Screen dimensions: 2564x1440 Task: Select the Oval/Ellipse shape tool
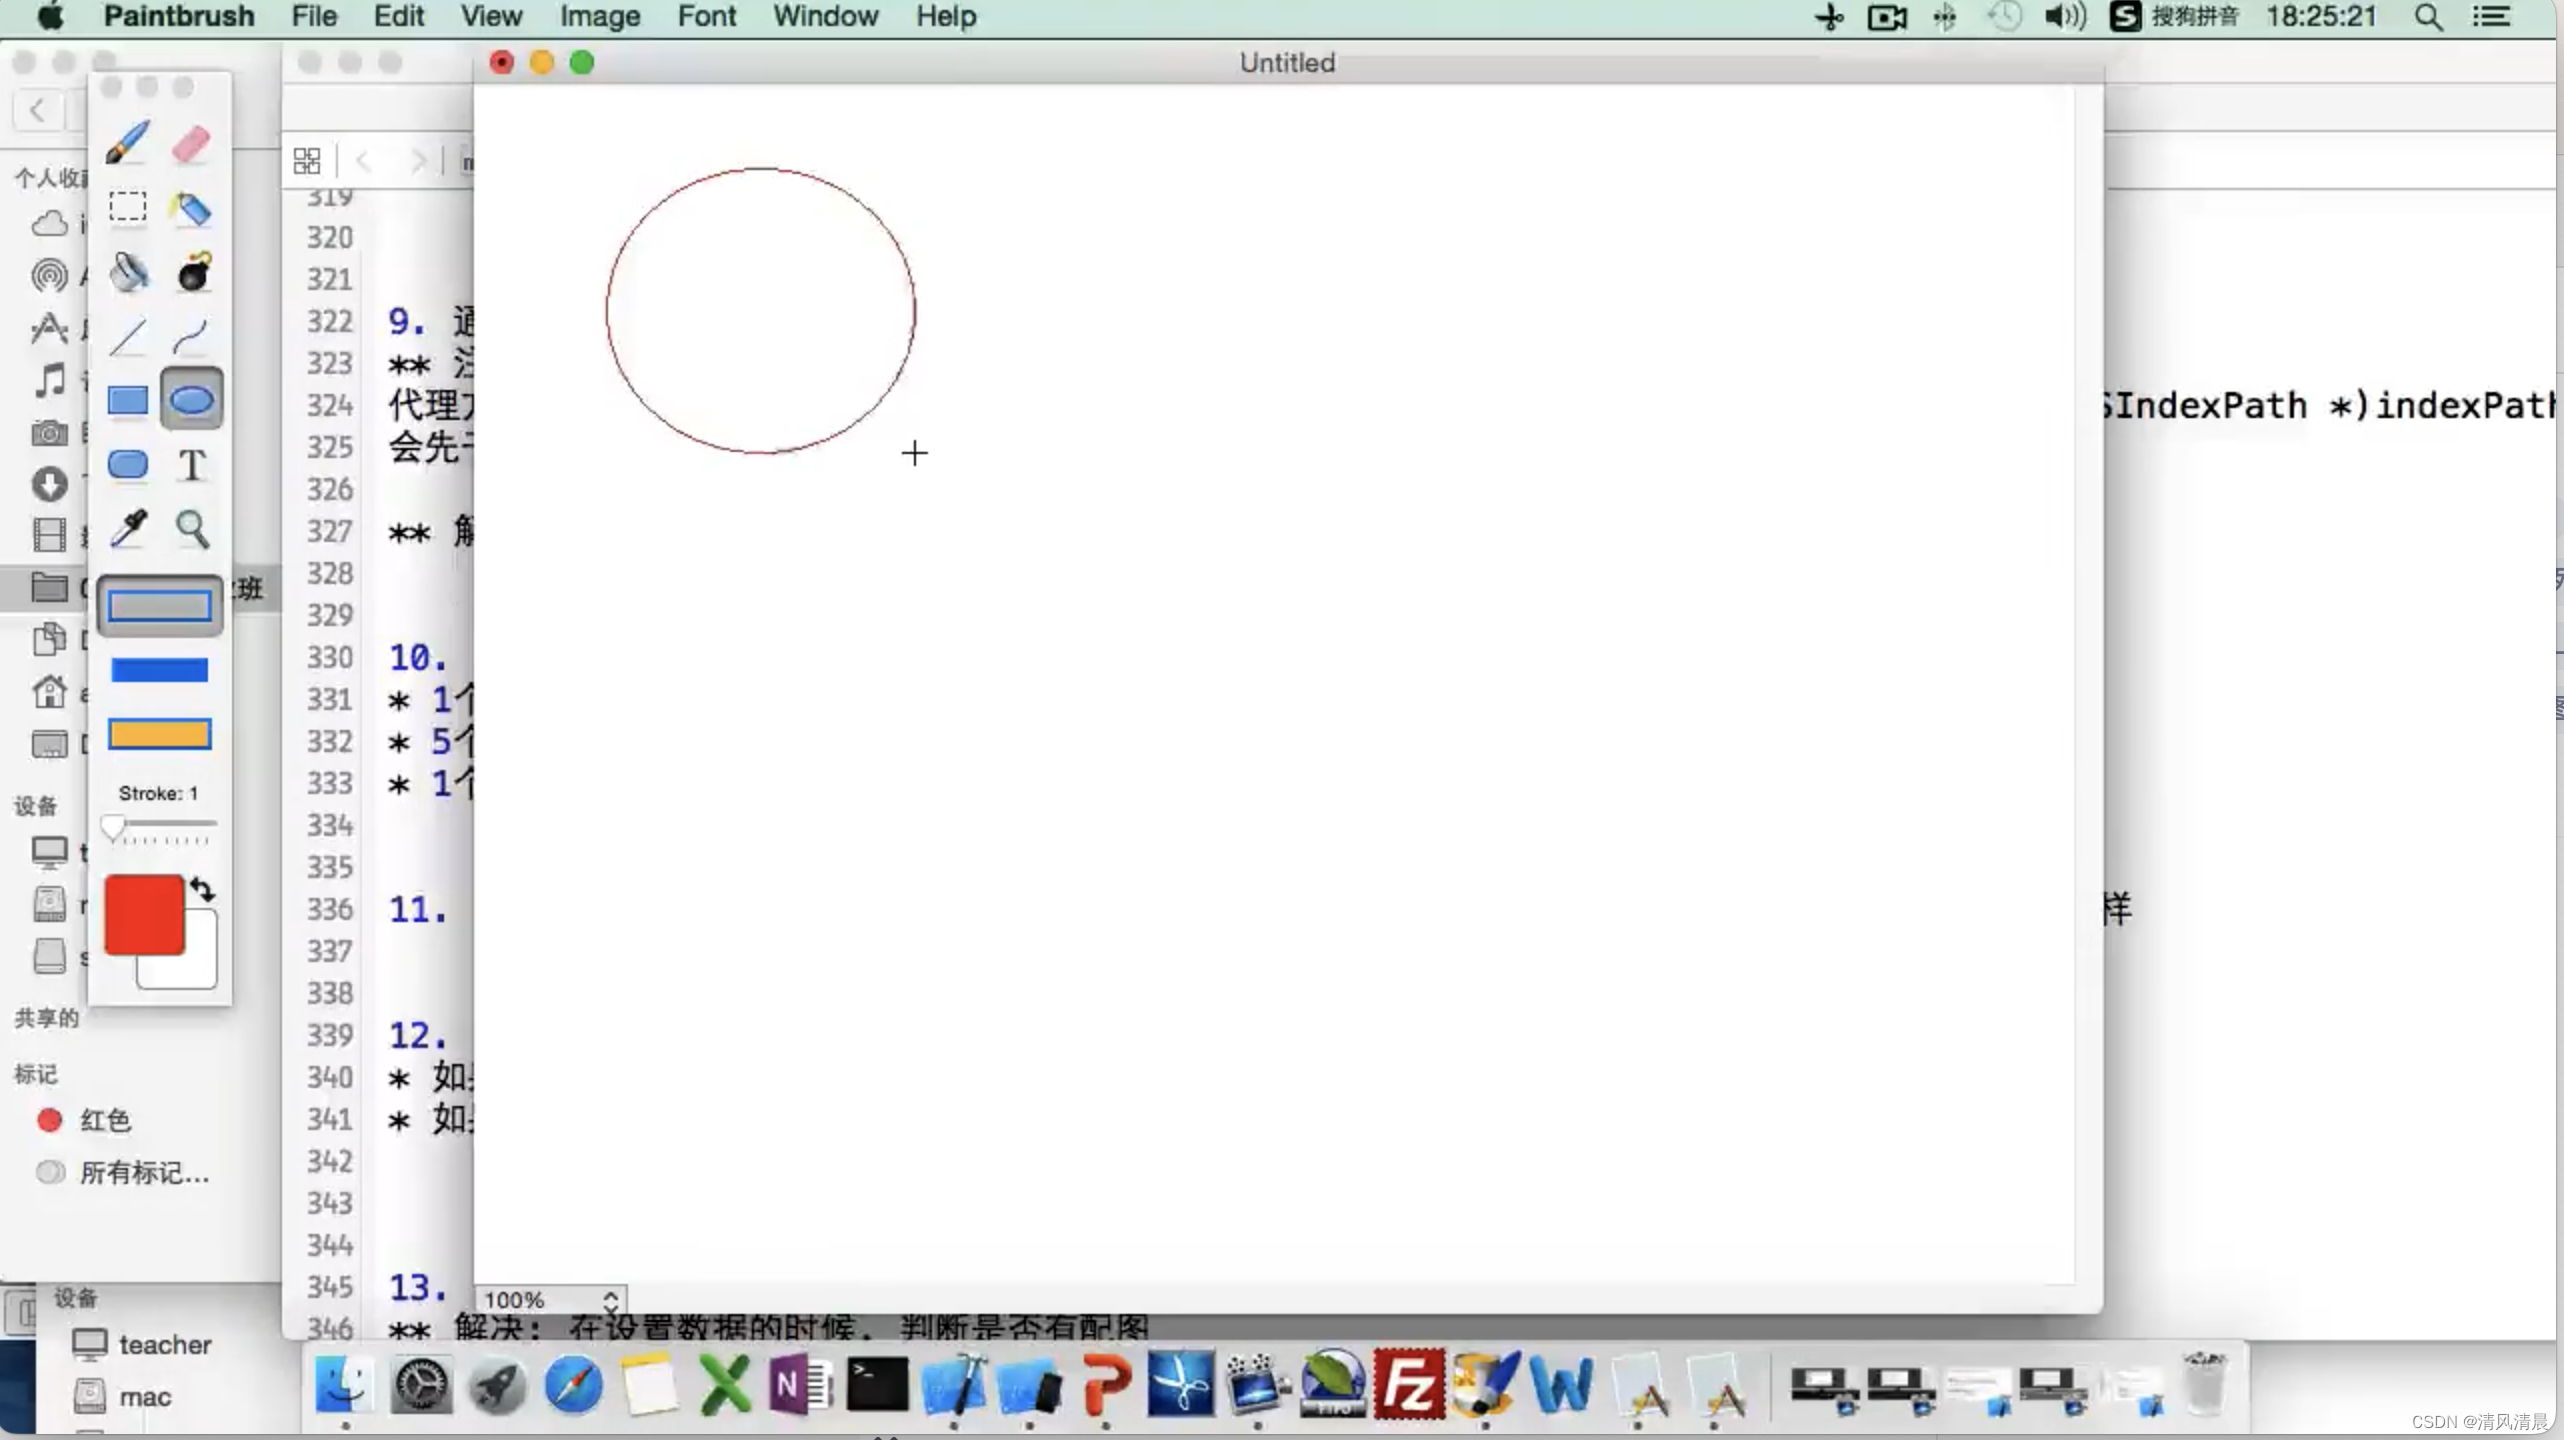pyautogui.click(x=190, y=400)
